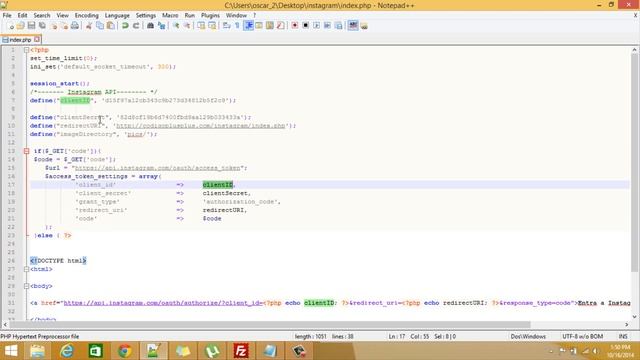Click the Zoom Out toolbar icon
The image size is (640, 360).
click(187, 26)
